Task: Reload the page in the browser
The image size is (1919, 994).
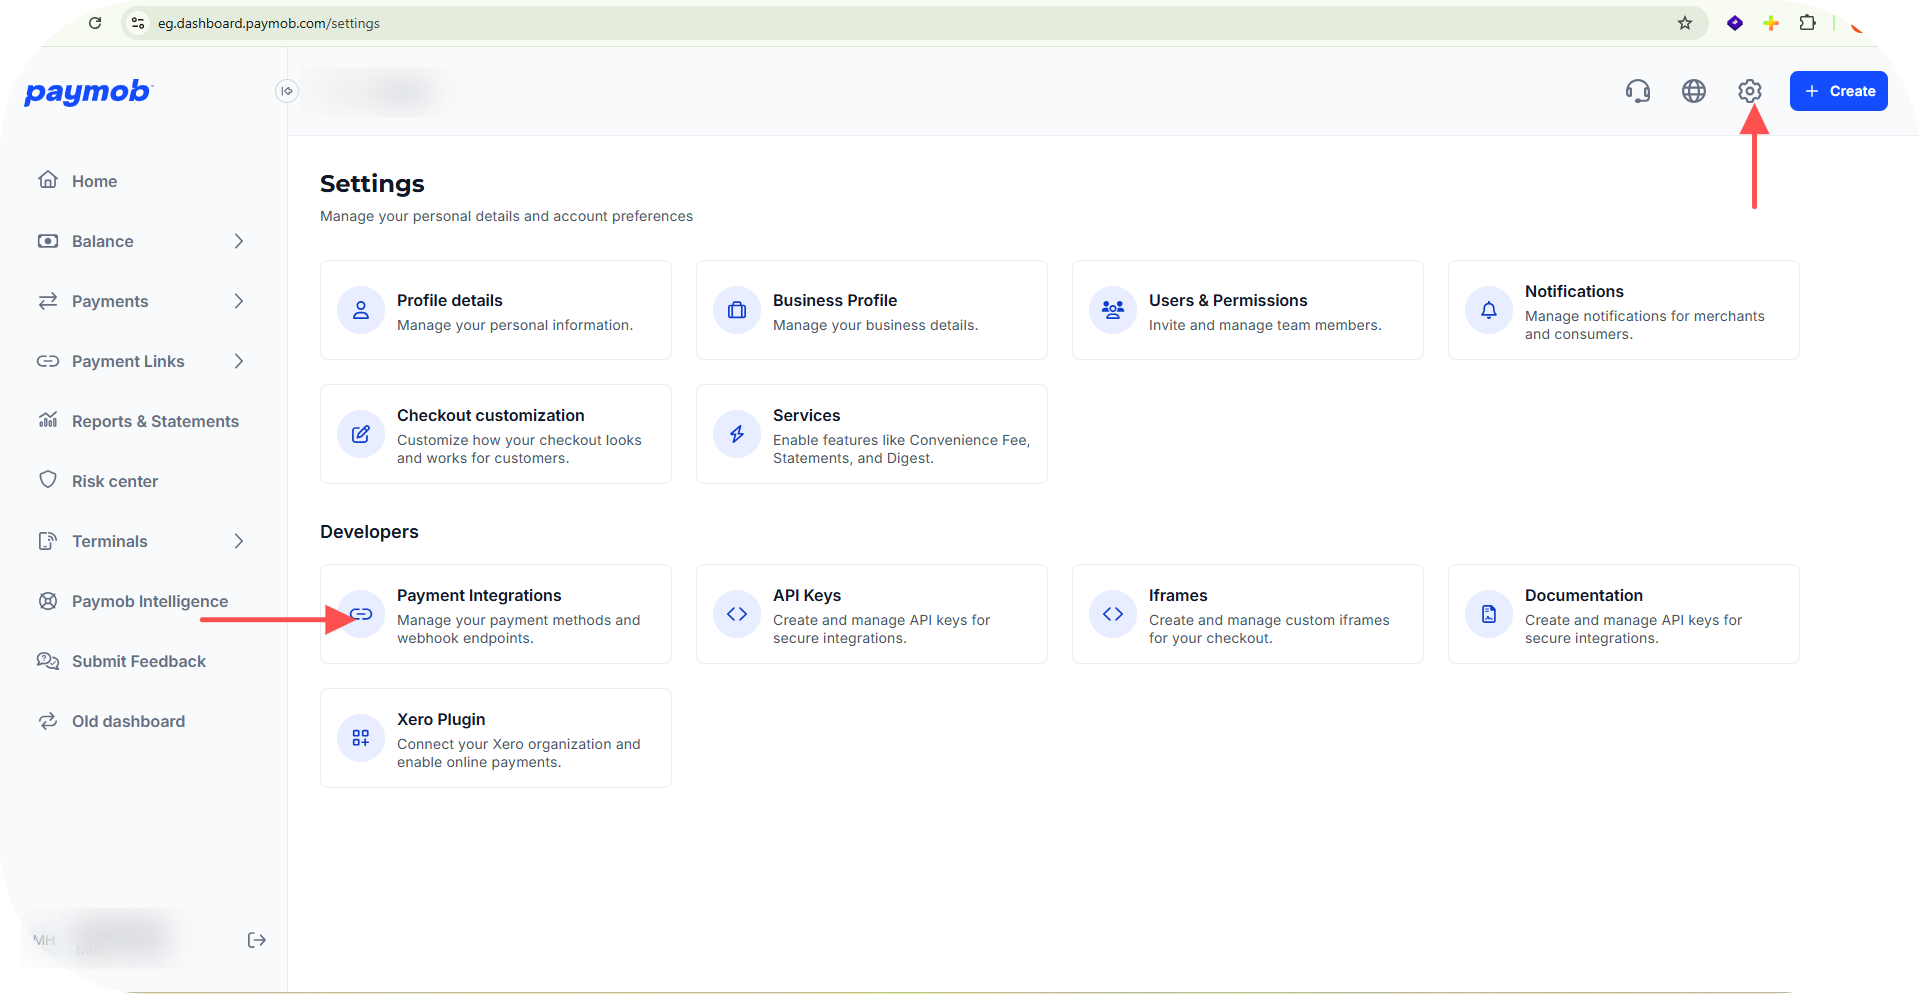Action: pyautogui.click(x=95, y=23)
